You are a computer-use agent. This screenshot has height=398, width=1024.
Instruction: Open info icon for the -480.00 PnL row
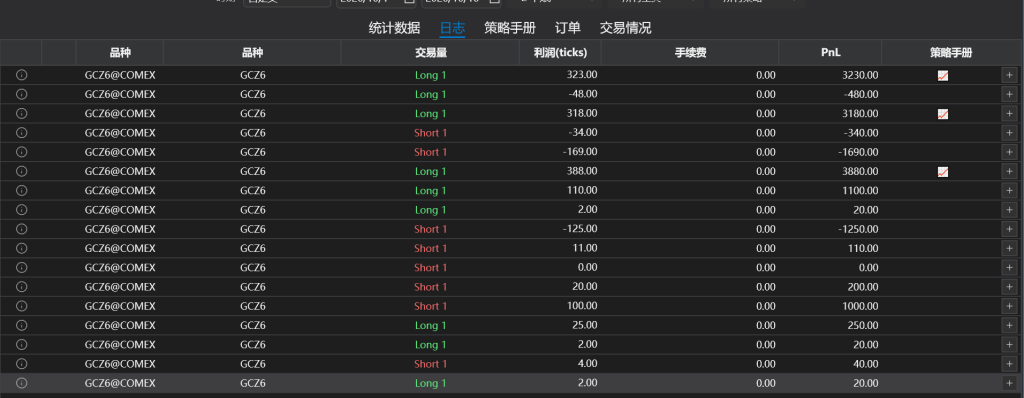(21, 94)
